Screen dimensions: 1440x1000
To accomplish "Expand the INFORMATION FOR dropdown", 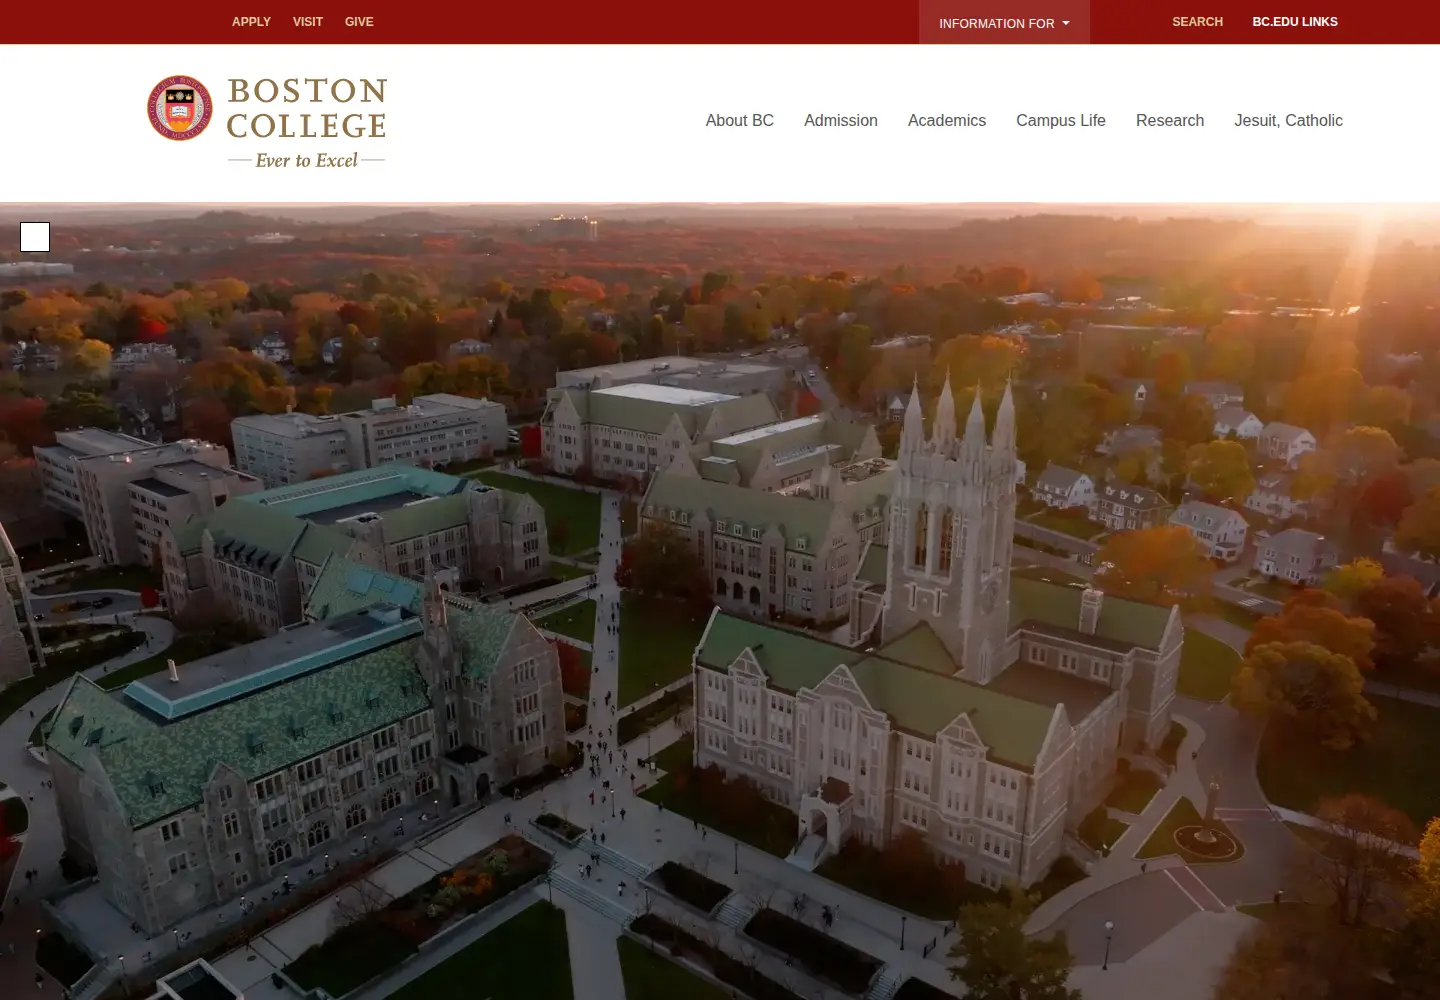I will 1004,23.
